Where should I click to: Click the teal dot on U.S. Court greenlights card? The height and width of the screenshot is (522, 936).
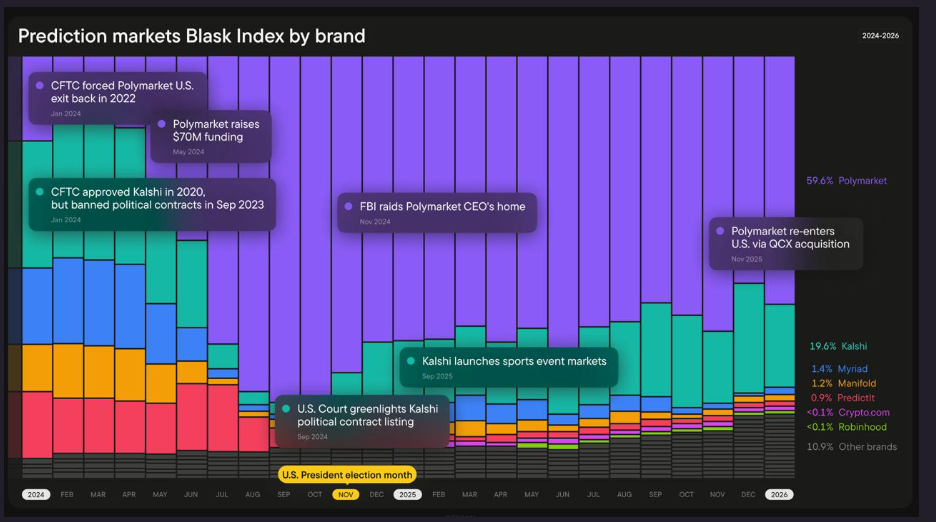click(286, 409)
